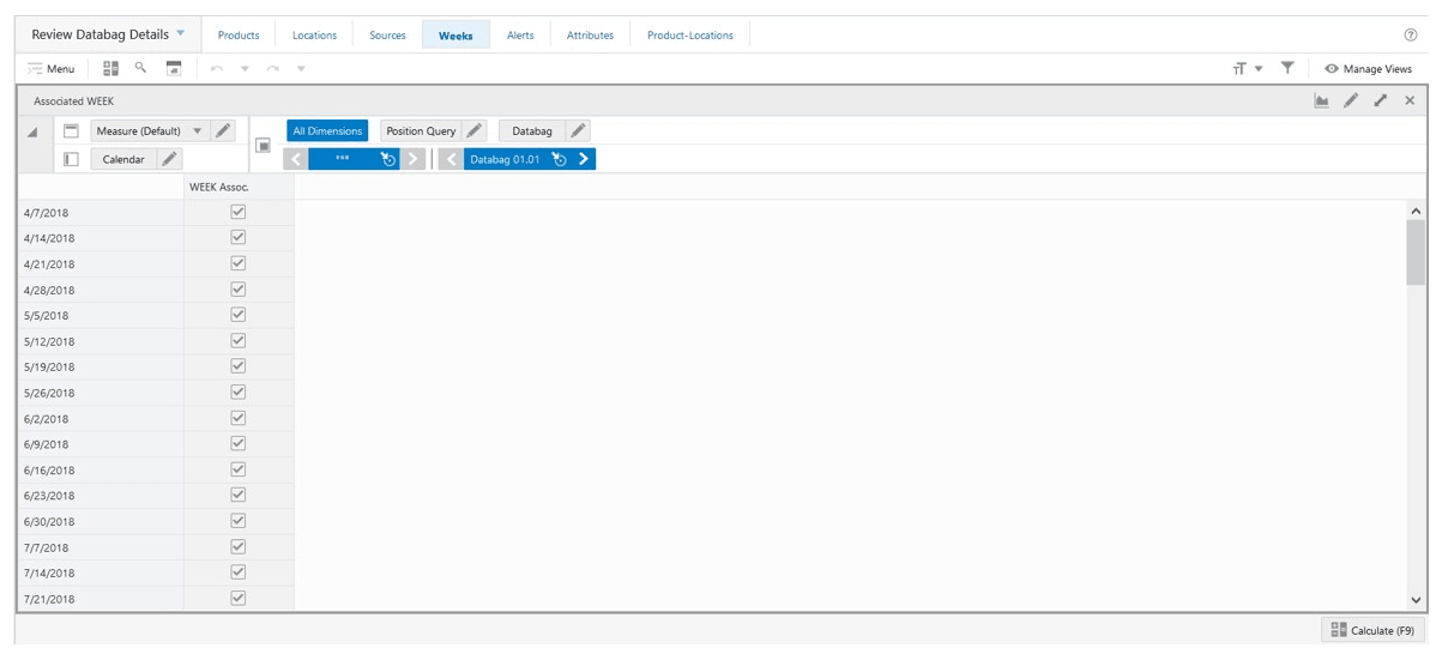Click the Calendar dimension tile
The width and height of the screenshot is (1440, 655).
[124, 159]
